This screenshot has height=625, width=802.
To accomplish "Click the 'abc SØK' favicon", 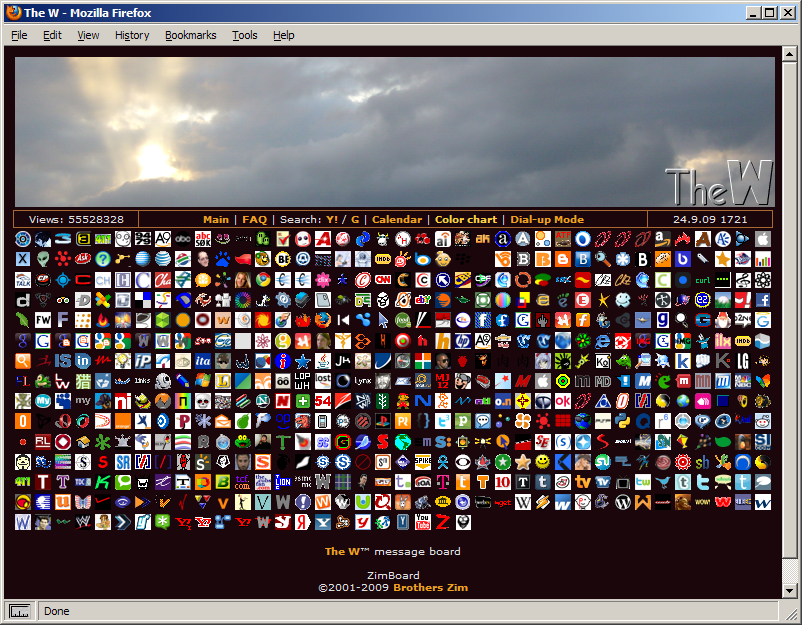I will (x=203, y=238).
